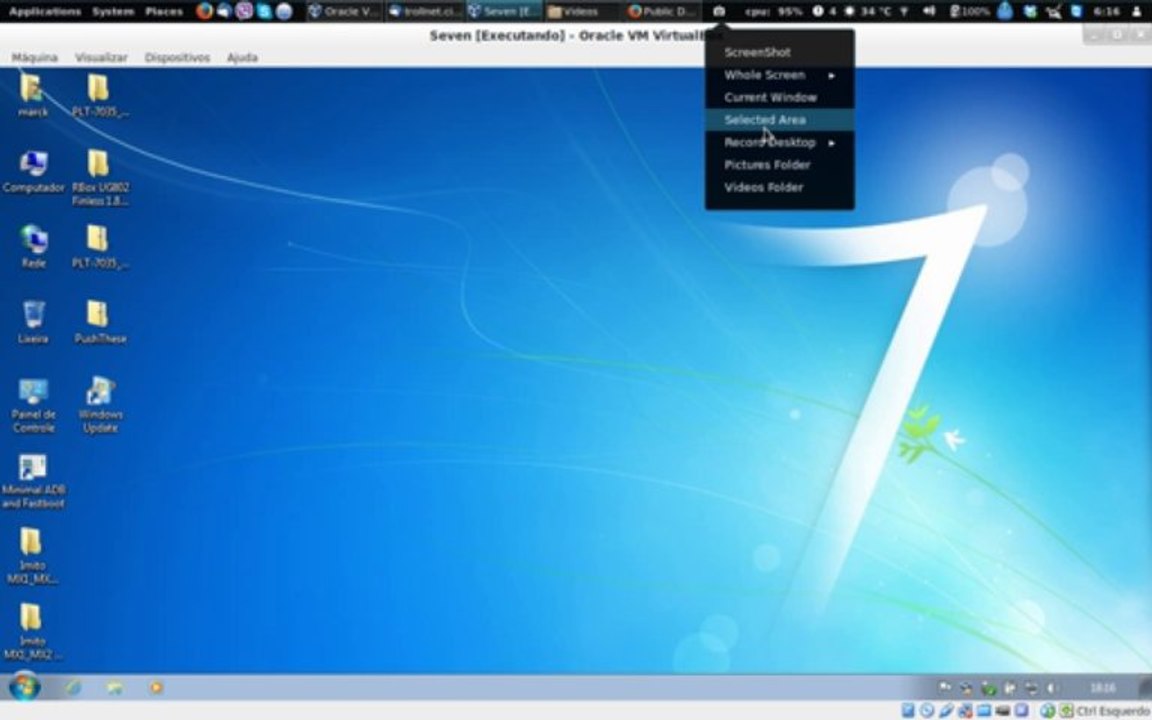The width and height of the screenshot is (1152, 720).
Task: Choose Current Window capture option
Action: [x=780, y=97]
